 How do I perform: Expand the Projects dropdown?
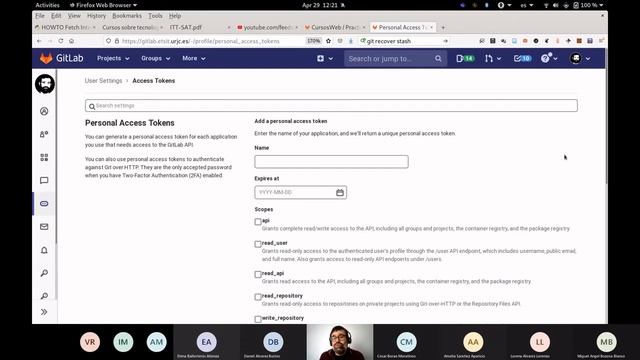tap(113, 58)
